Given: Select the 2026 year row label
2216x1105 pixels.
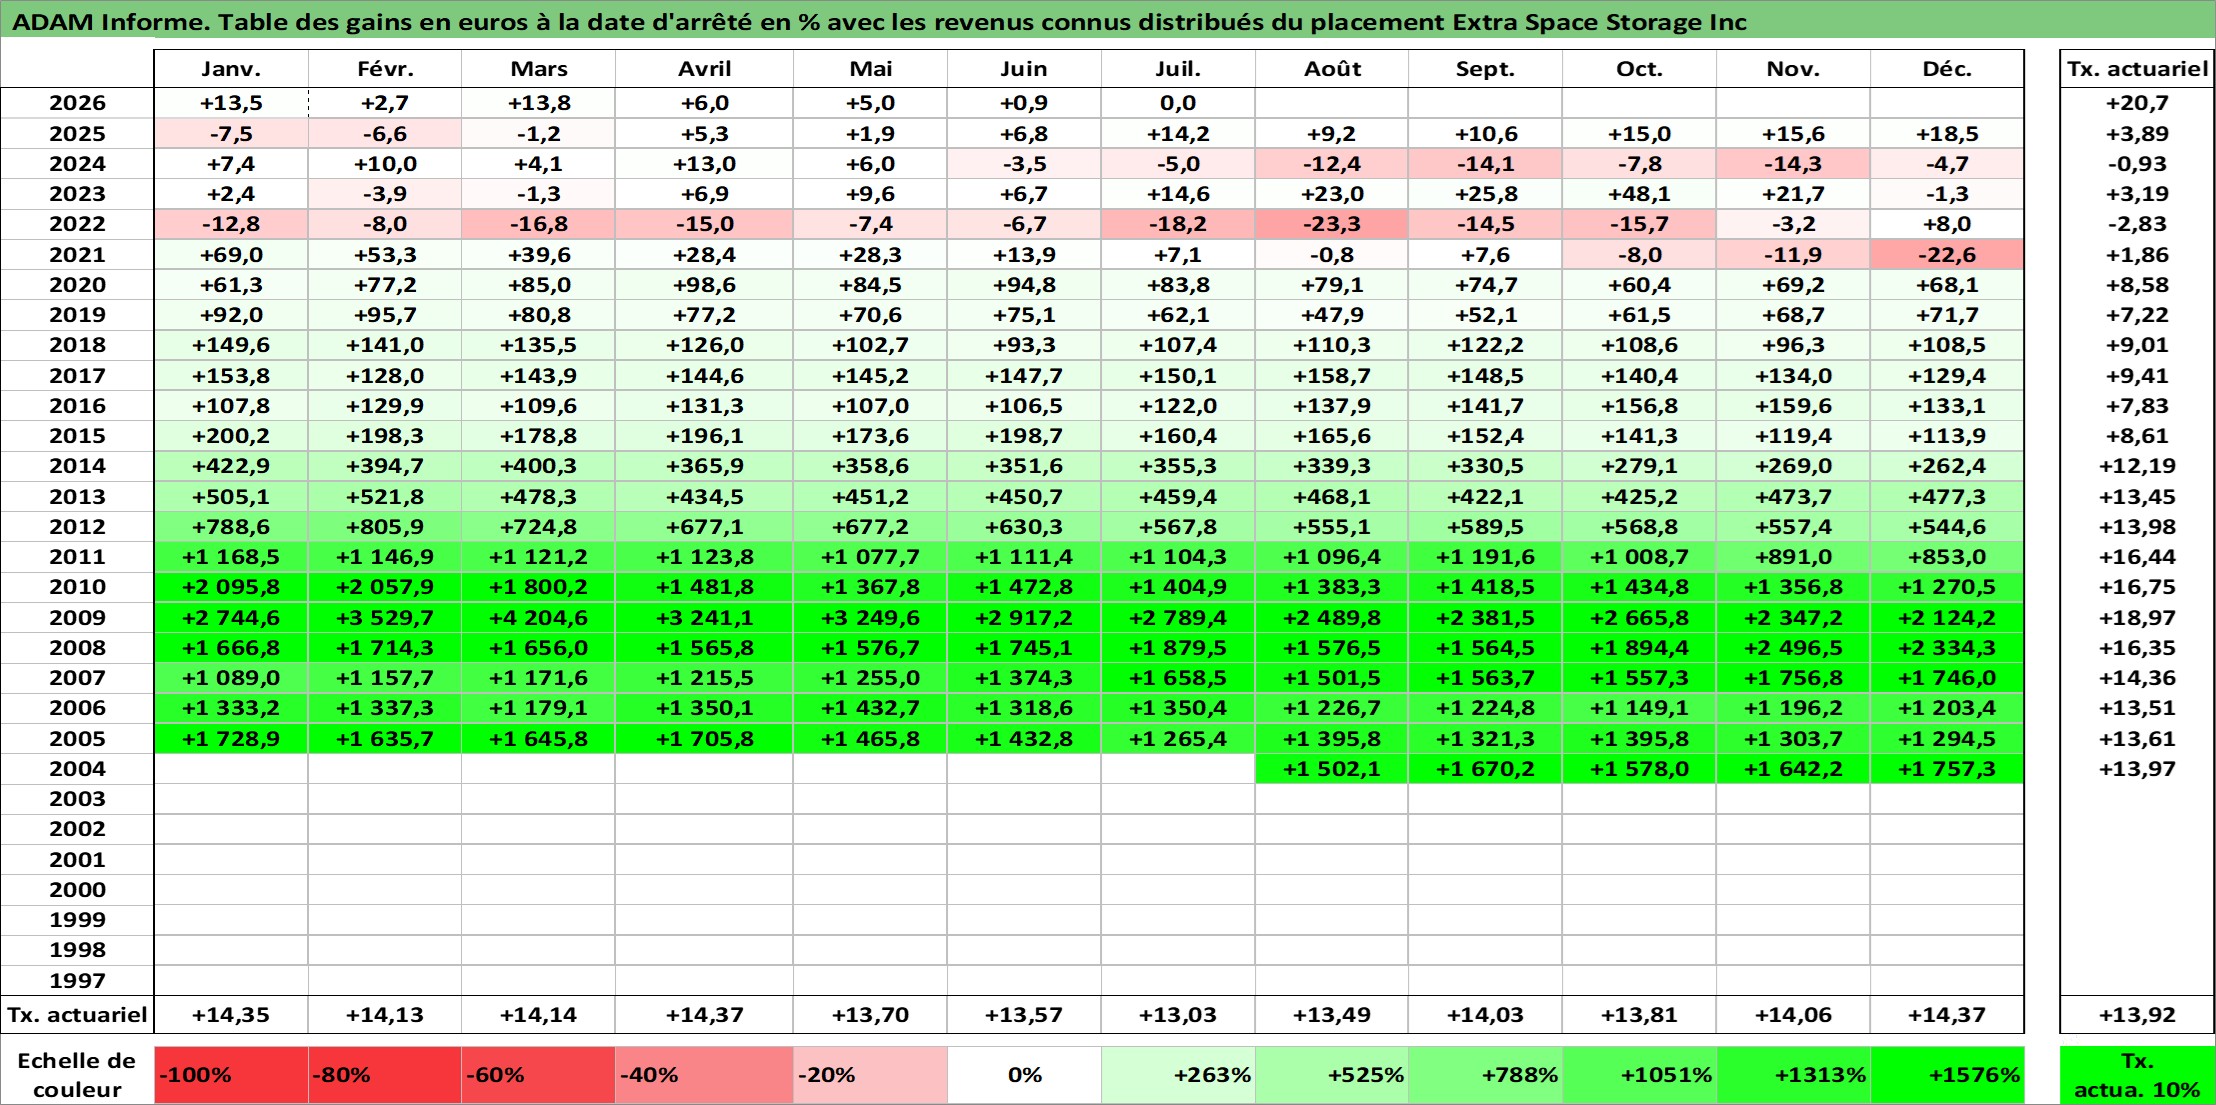Looking at the screenshot, I should pyautogui.click(x=77, y=103).
